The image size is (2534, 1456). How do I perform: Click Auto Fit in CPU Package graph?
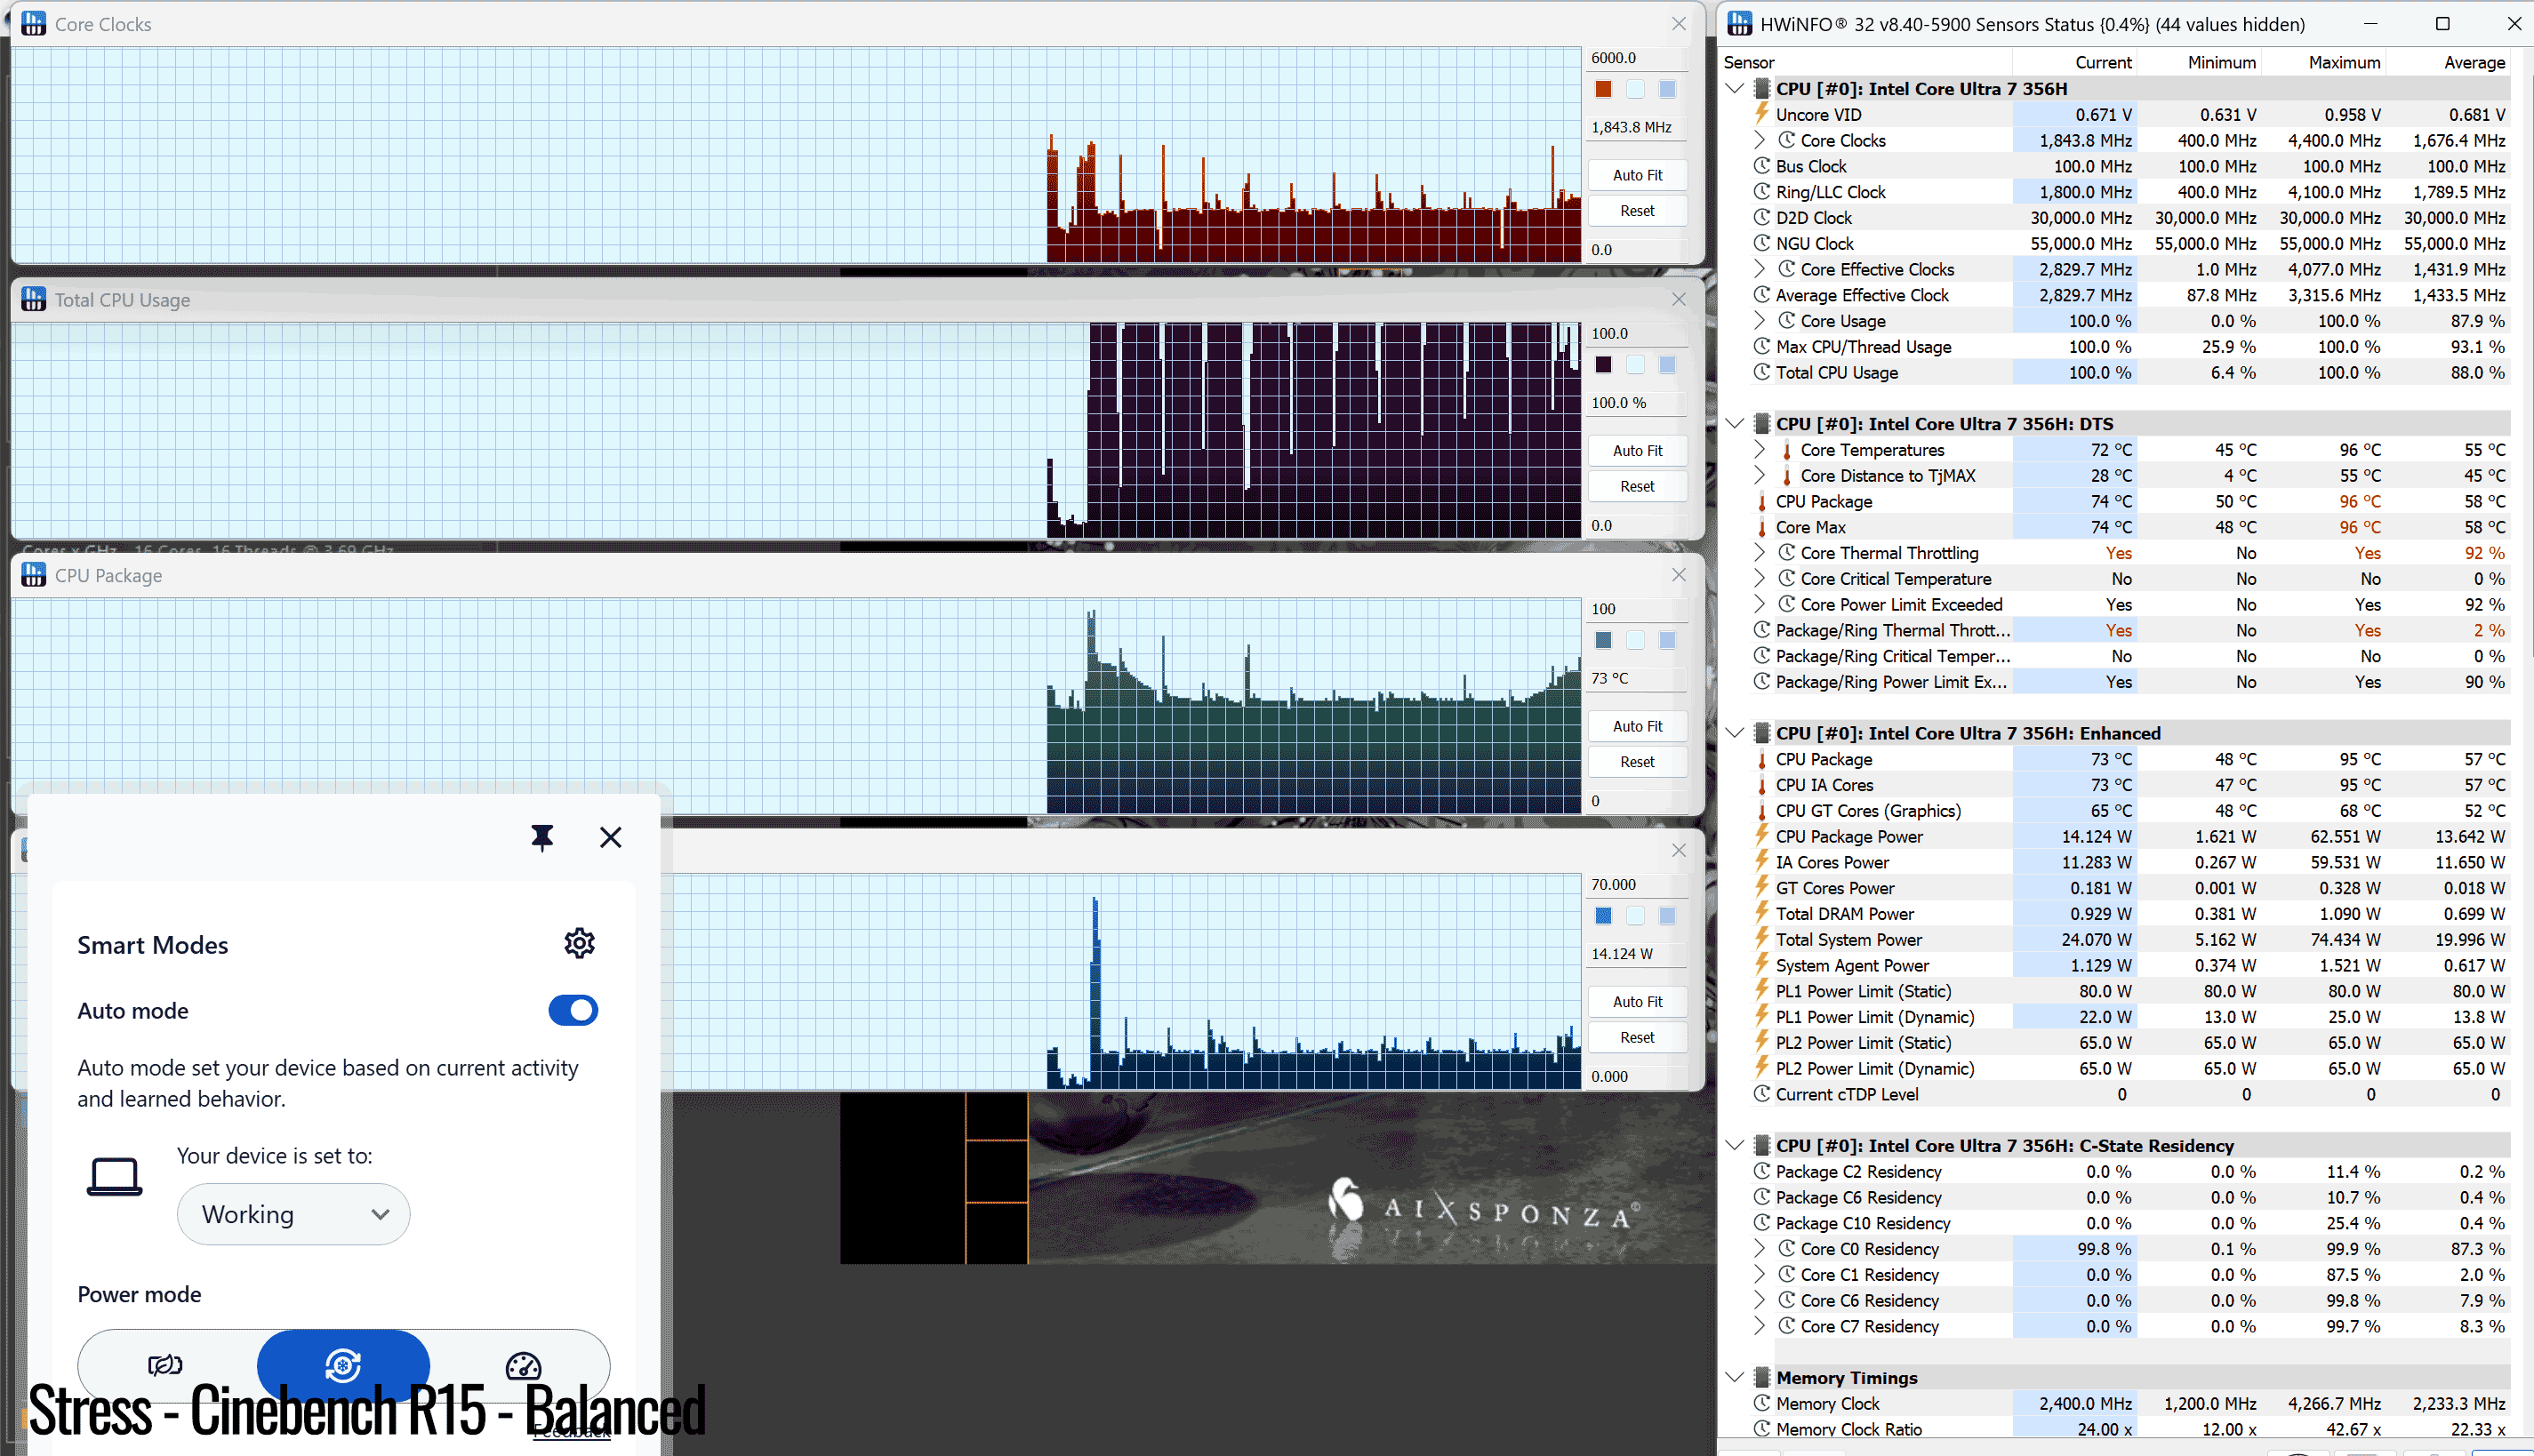(x=1637, y=726)
